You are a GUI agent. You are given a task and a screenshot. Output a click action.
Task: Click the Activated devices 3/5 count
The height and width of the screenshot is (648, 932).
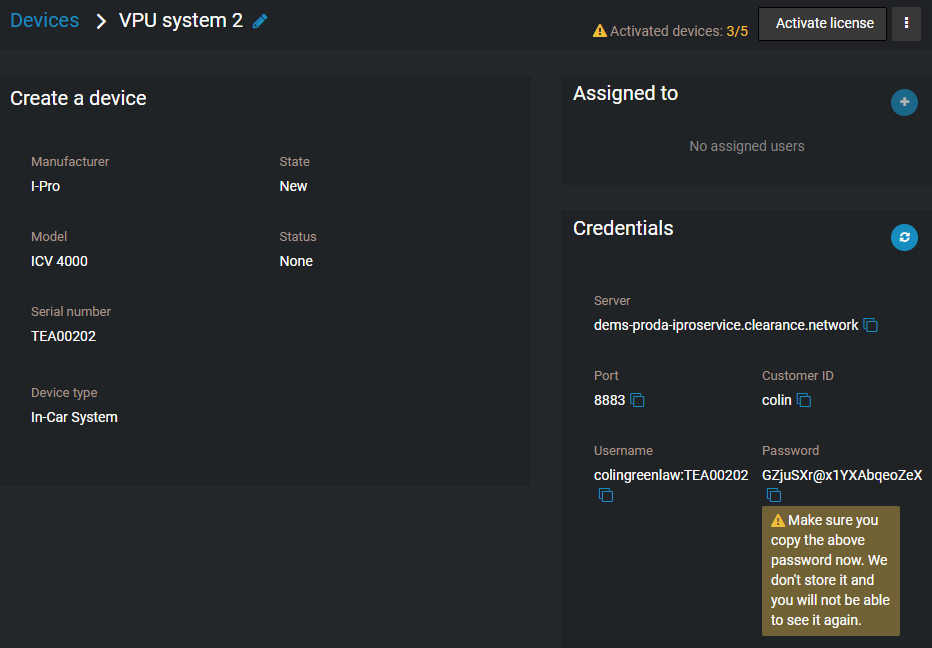coord(737,32)
